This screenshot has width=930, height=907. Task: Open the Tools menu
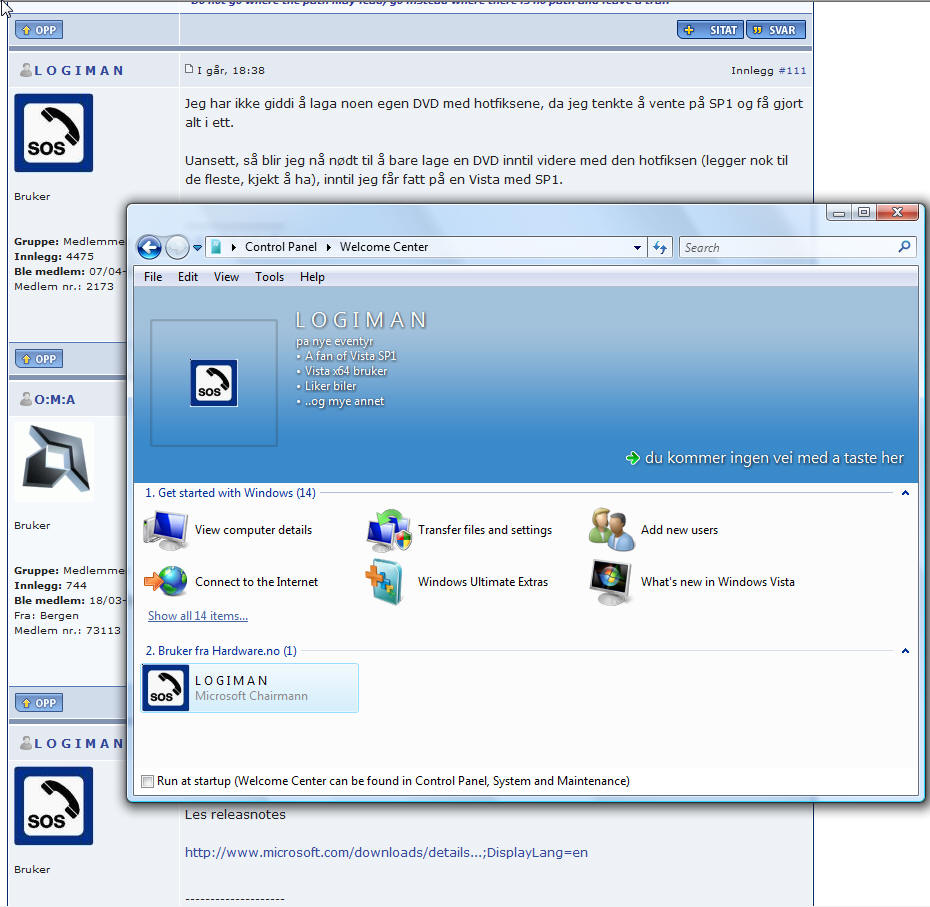point(269,277)
